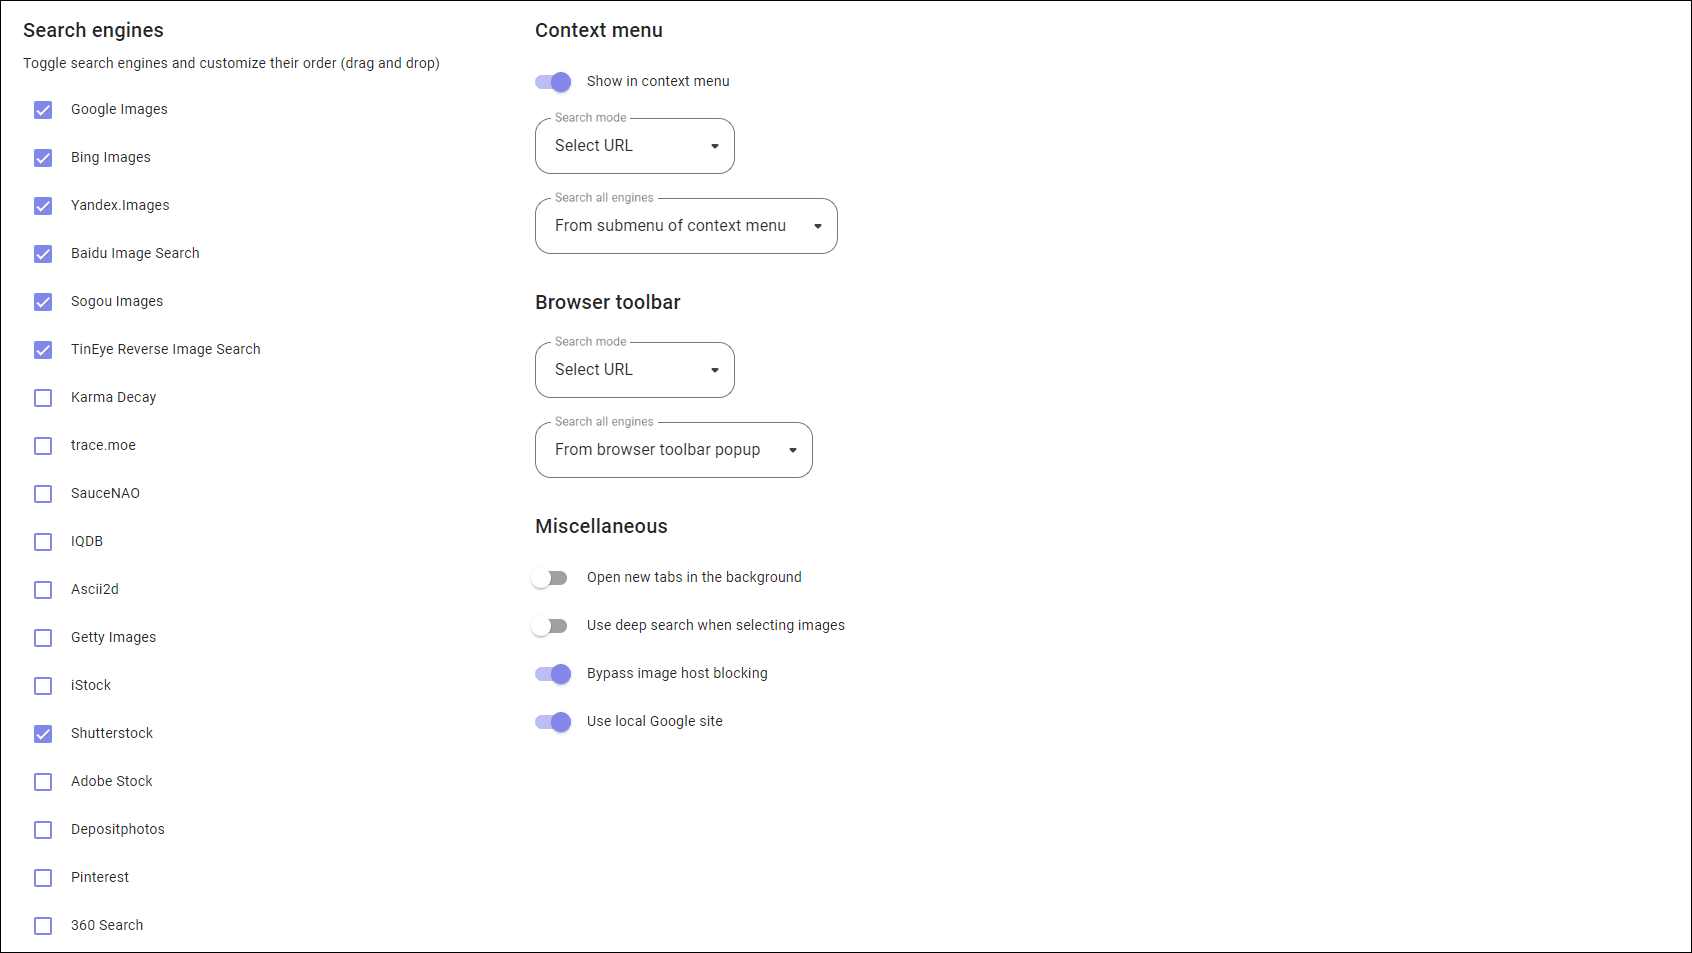This screenshot has height=953, width=1692.
Task: Turn off Show in context menu toggle
Action: (552, 82)
